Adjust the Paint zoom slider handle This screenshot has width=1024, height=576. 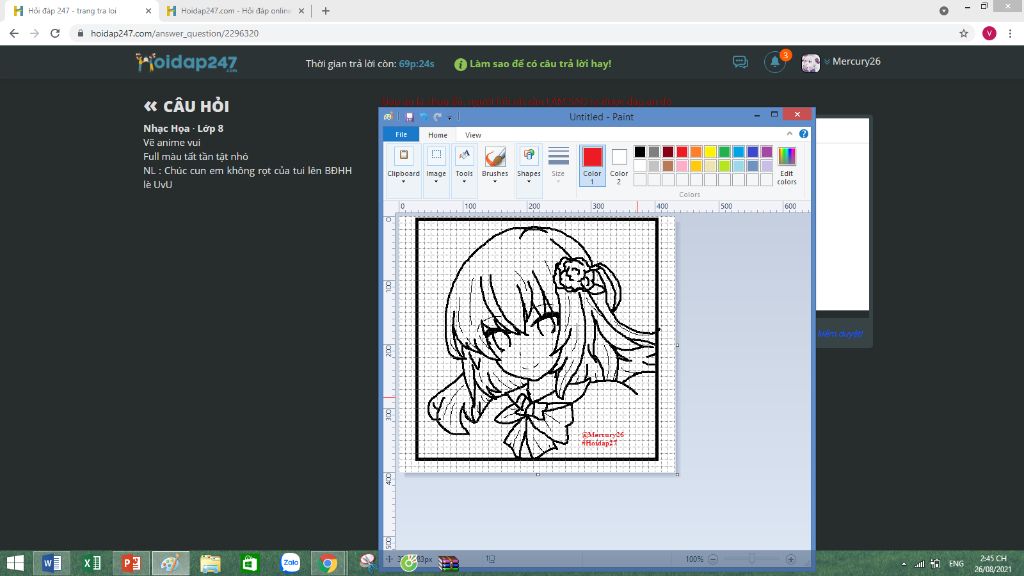point(752,559)
